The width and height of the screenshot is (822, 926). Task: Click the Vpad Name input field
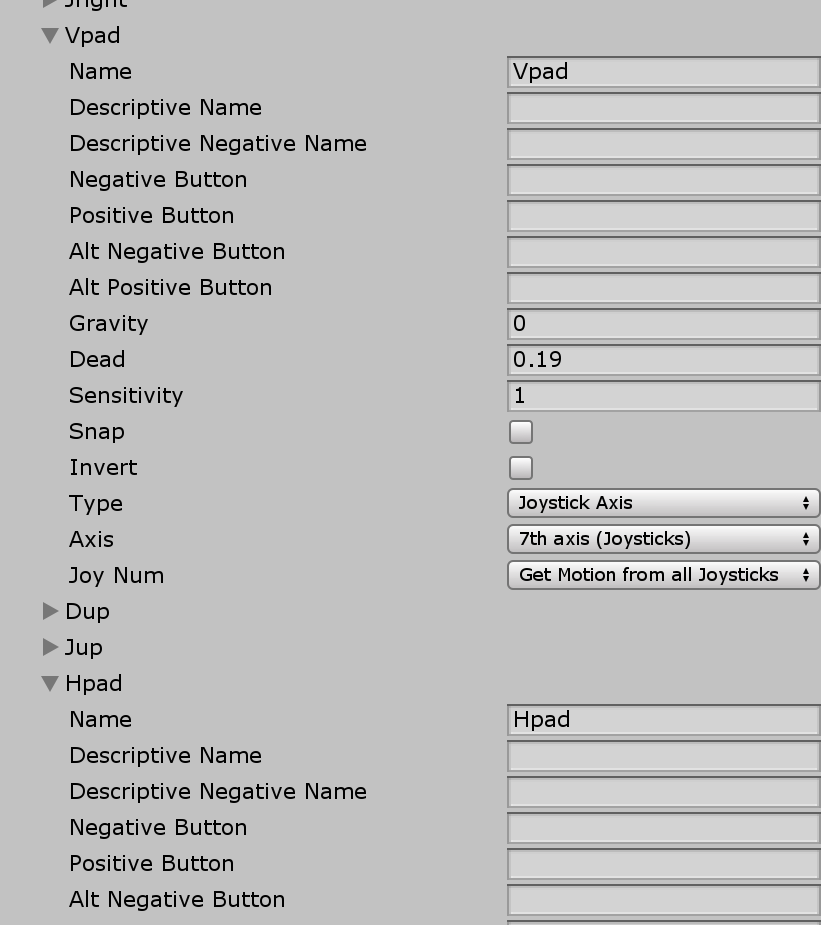(663, 71)
